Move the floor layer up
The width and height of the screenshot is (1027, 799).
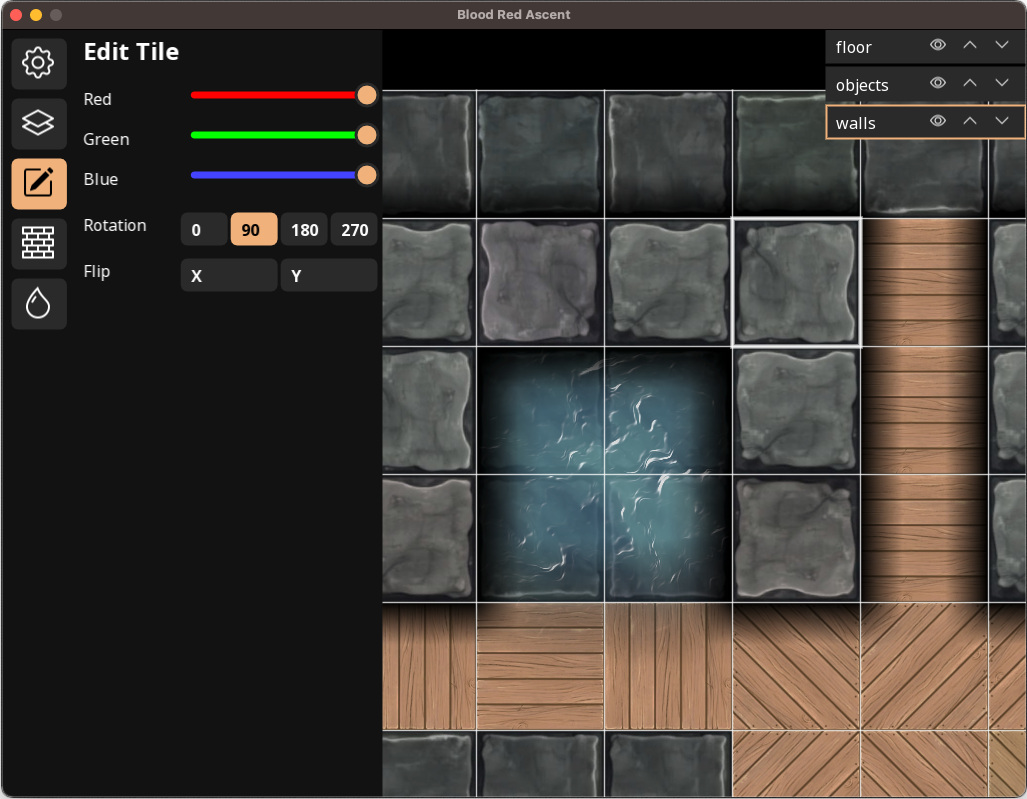969,46
